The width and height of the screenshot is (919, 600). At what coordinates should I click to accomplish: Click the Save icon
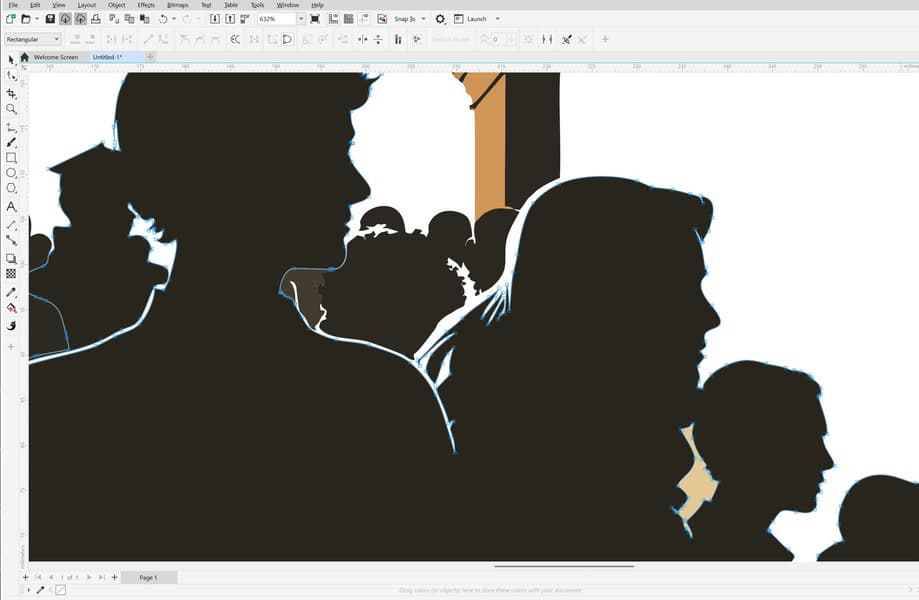click(x=50, y=19)
